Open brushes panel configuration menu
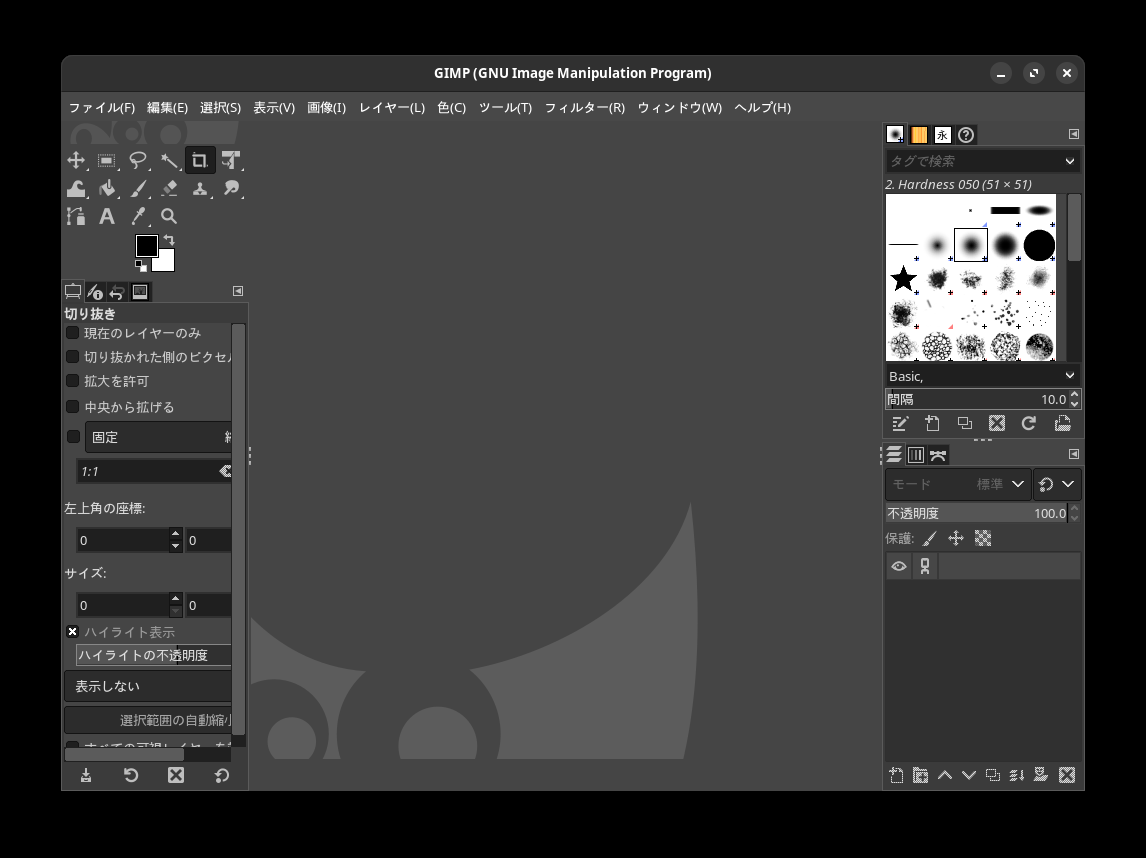Image resolution: width=1146 pixels, height=858 pixels. point(1074,134)
